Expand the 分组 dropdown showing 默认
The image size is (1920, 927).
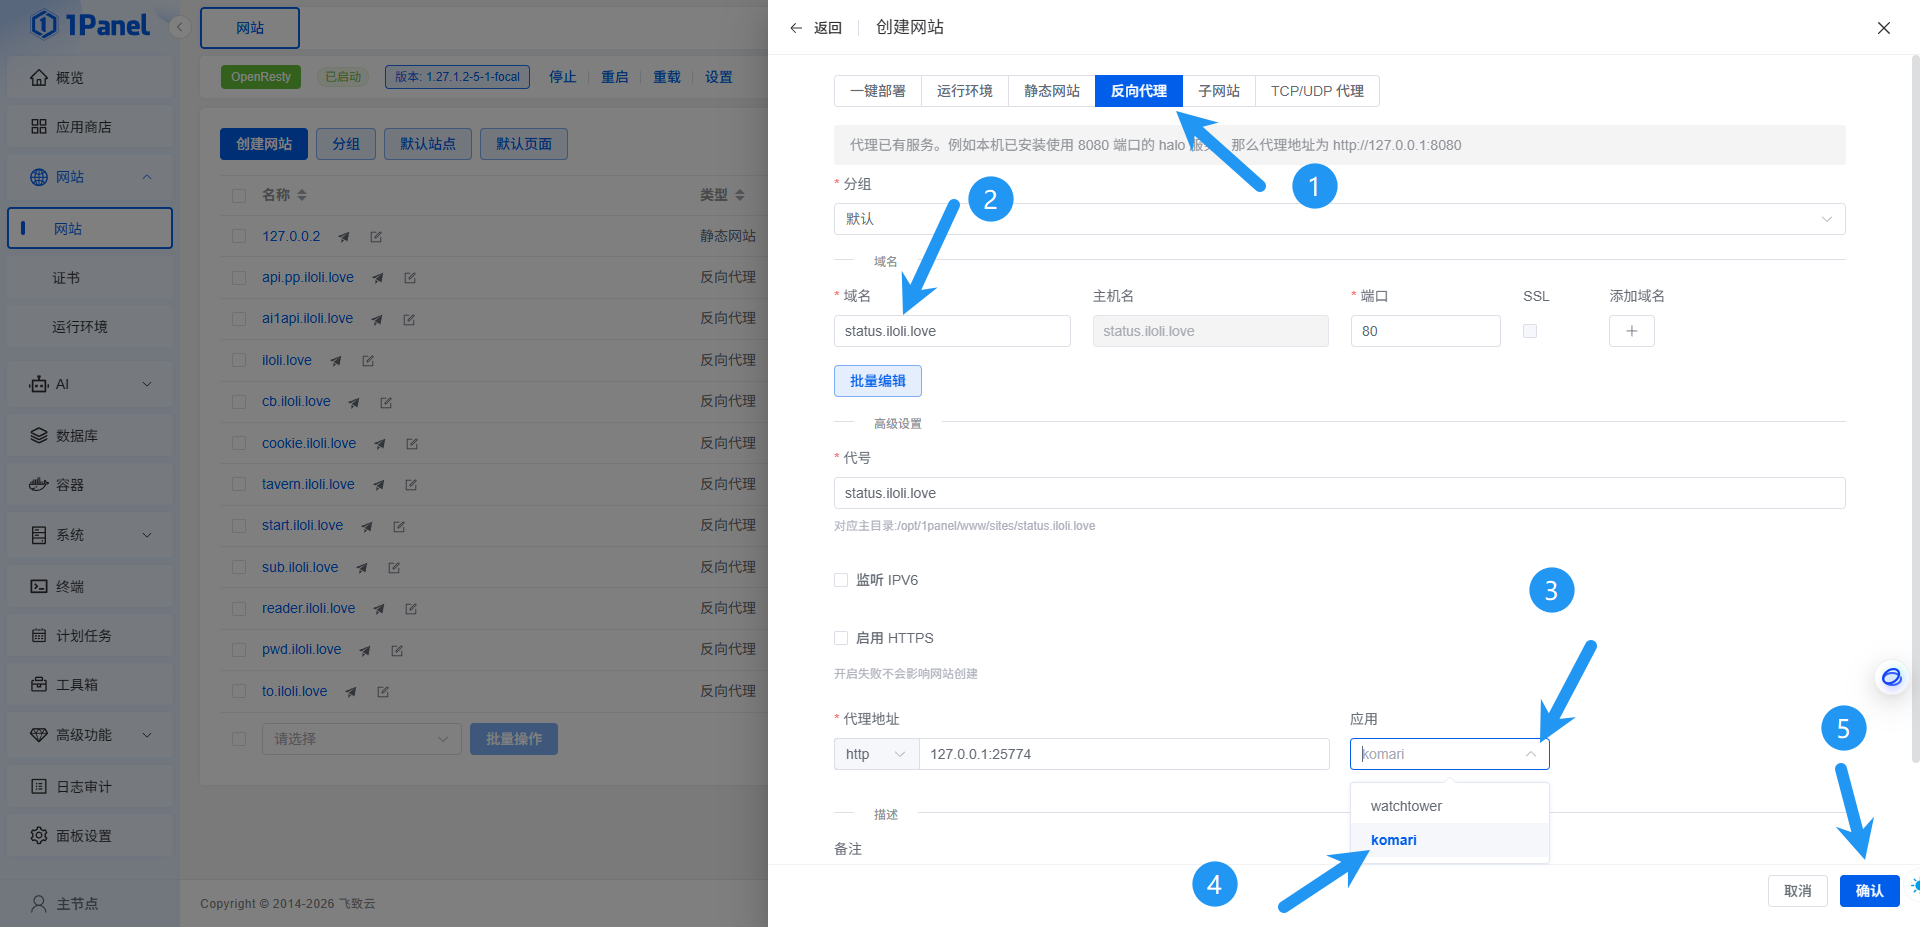[x=1339, y=219]
